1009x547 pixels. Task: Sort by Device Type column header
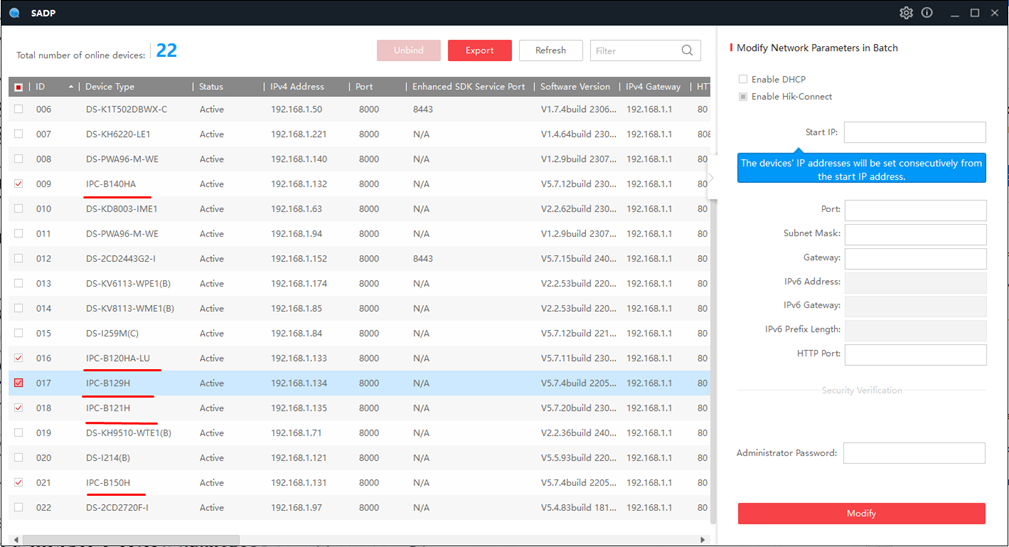[110, 87]
